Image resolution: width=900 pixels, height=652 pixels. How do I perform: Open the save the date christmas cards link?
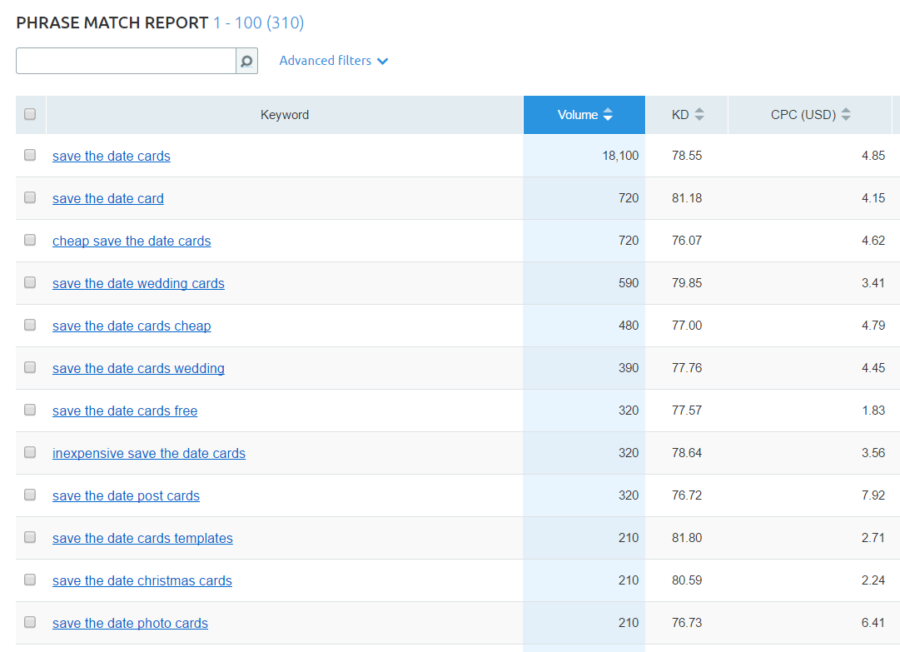142,581
